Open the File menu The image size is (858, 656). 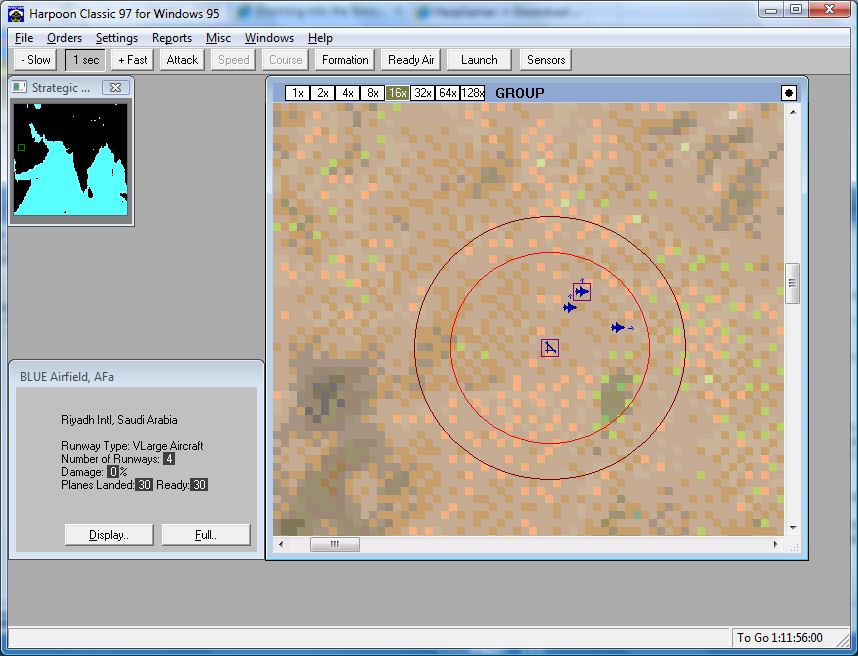pos(24,38)
